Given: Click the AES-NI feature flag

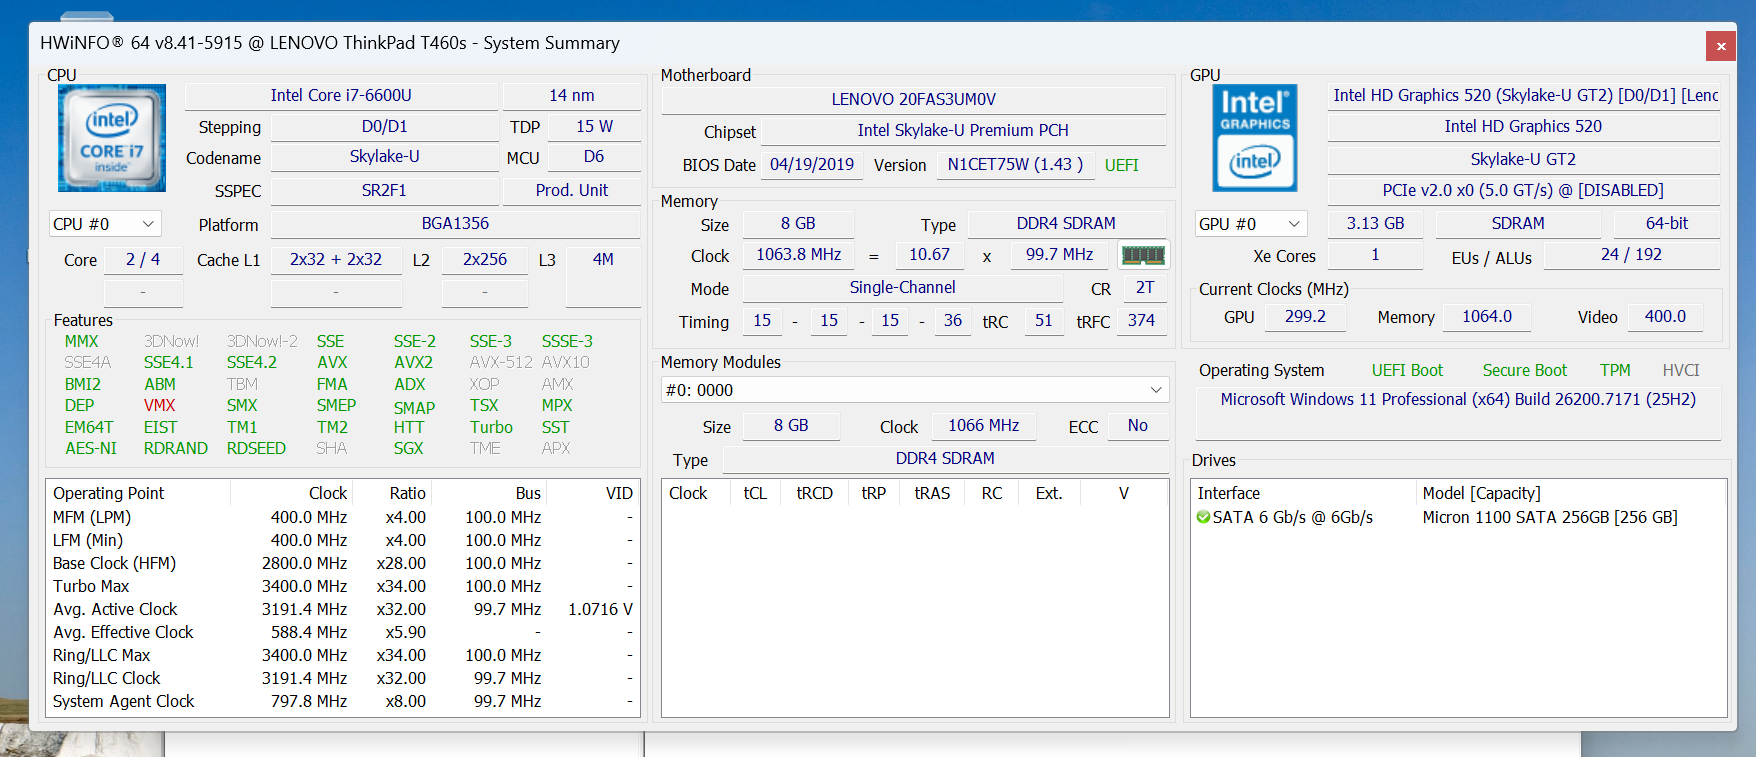Looking at the screenshot, I should pos(91,448).
